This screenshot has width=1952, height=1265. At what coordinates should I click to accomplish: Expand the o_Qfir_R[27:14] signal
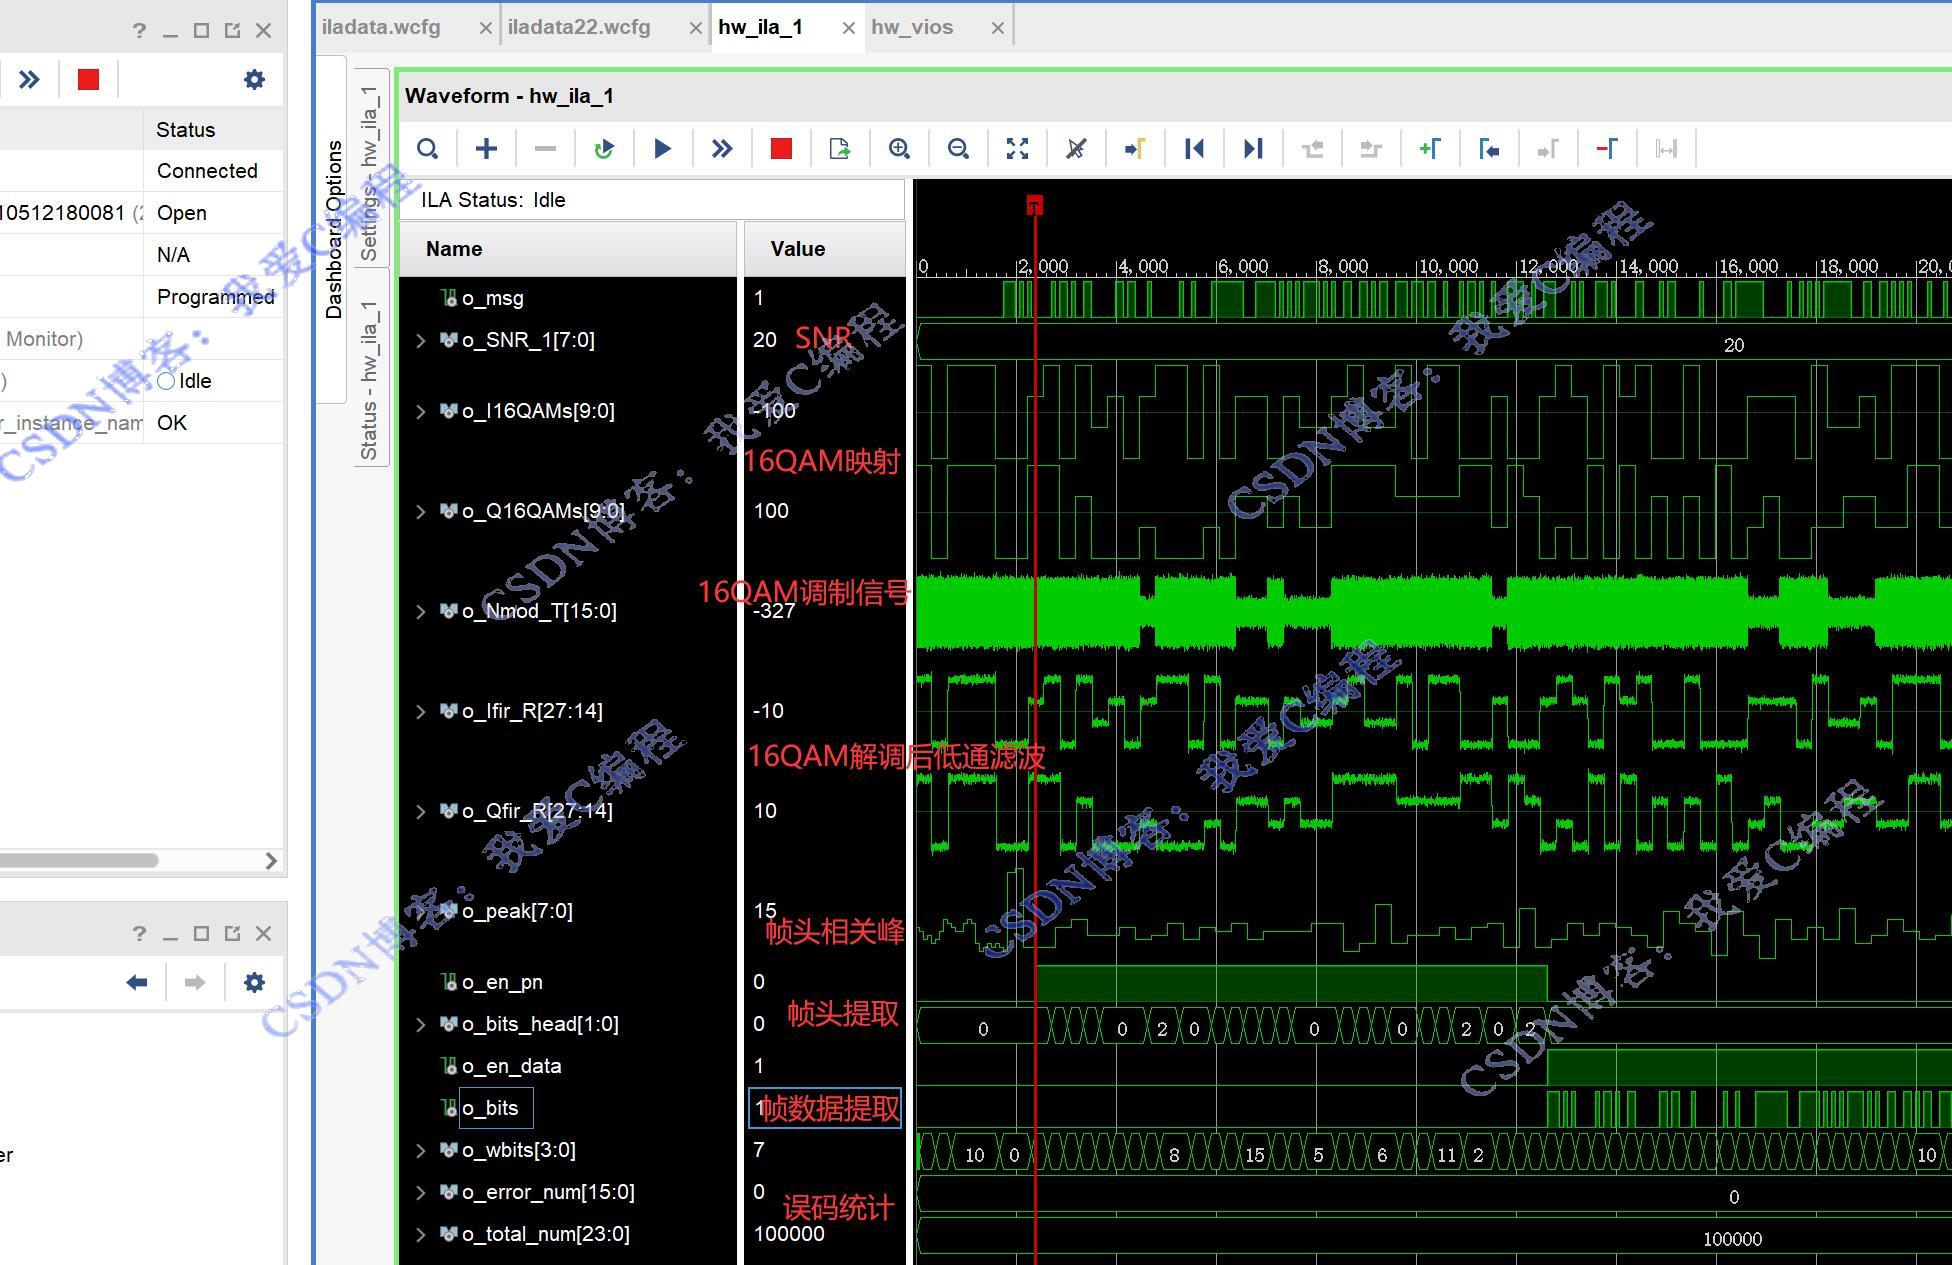pos(421,811)
